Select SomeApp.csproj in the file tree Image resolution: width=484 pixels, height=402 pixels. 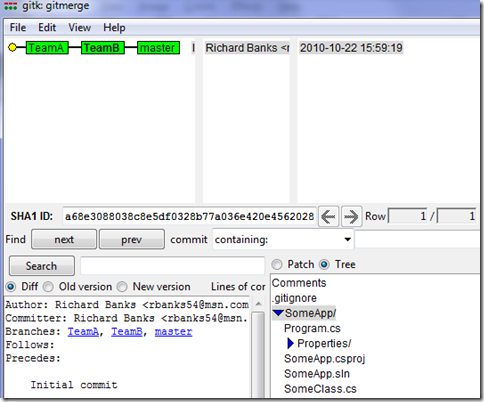click(x=325, y=359)
